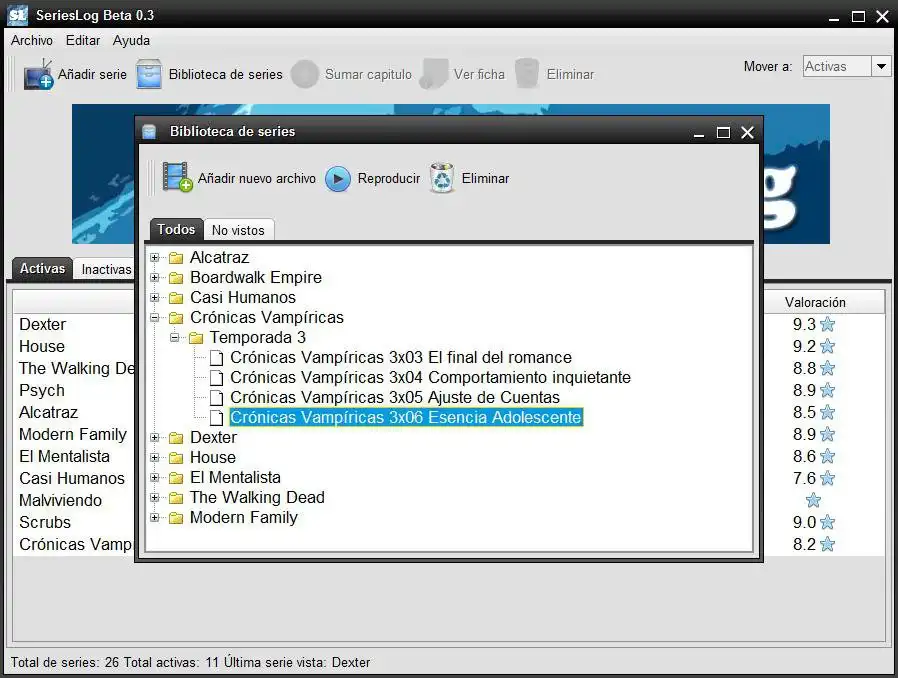
Task: Expand the Alcatraz tree node
Action: [155, 258]
